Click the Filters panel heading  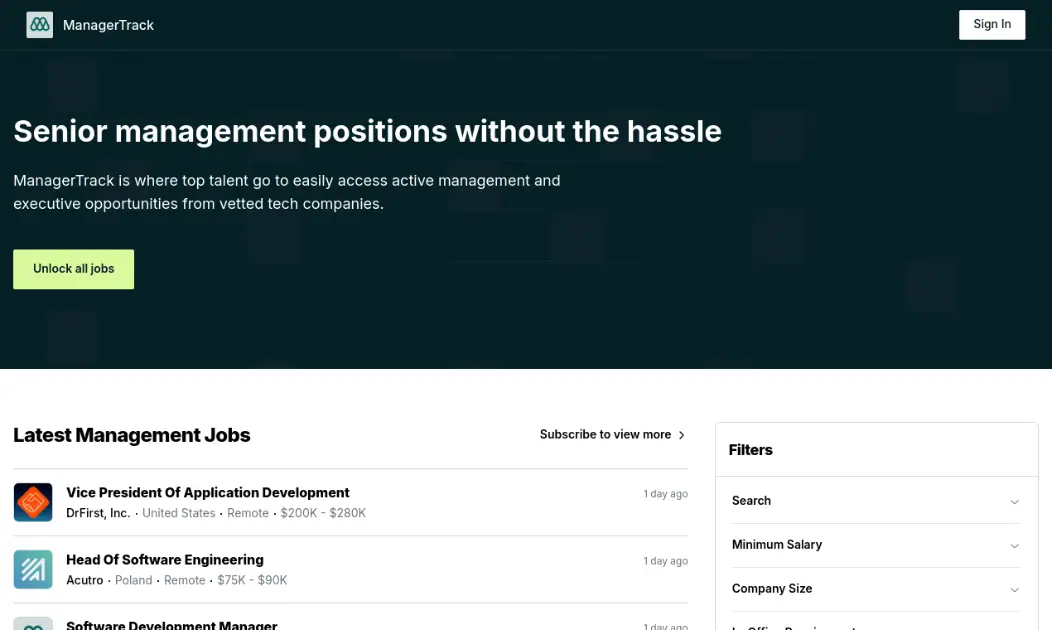(750, 449)
